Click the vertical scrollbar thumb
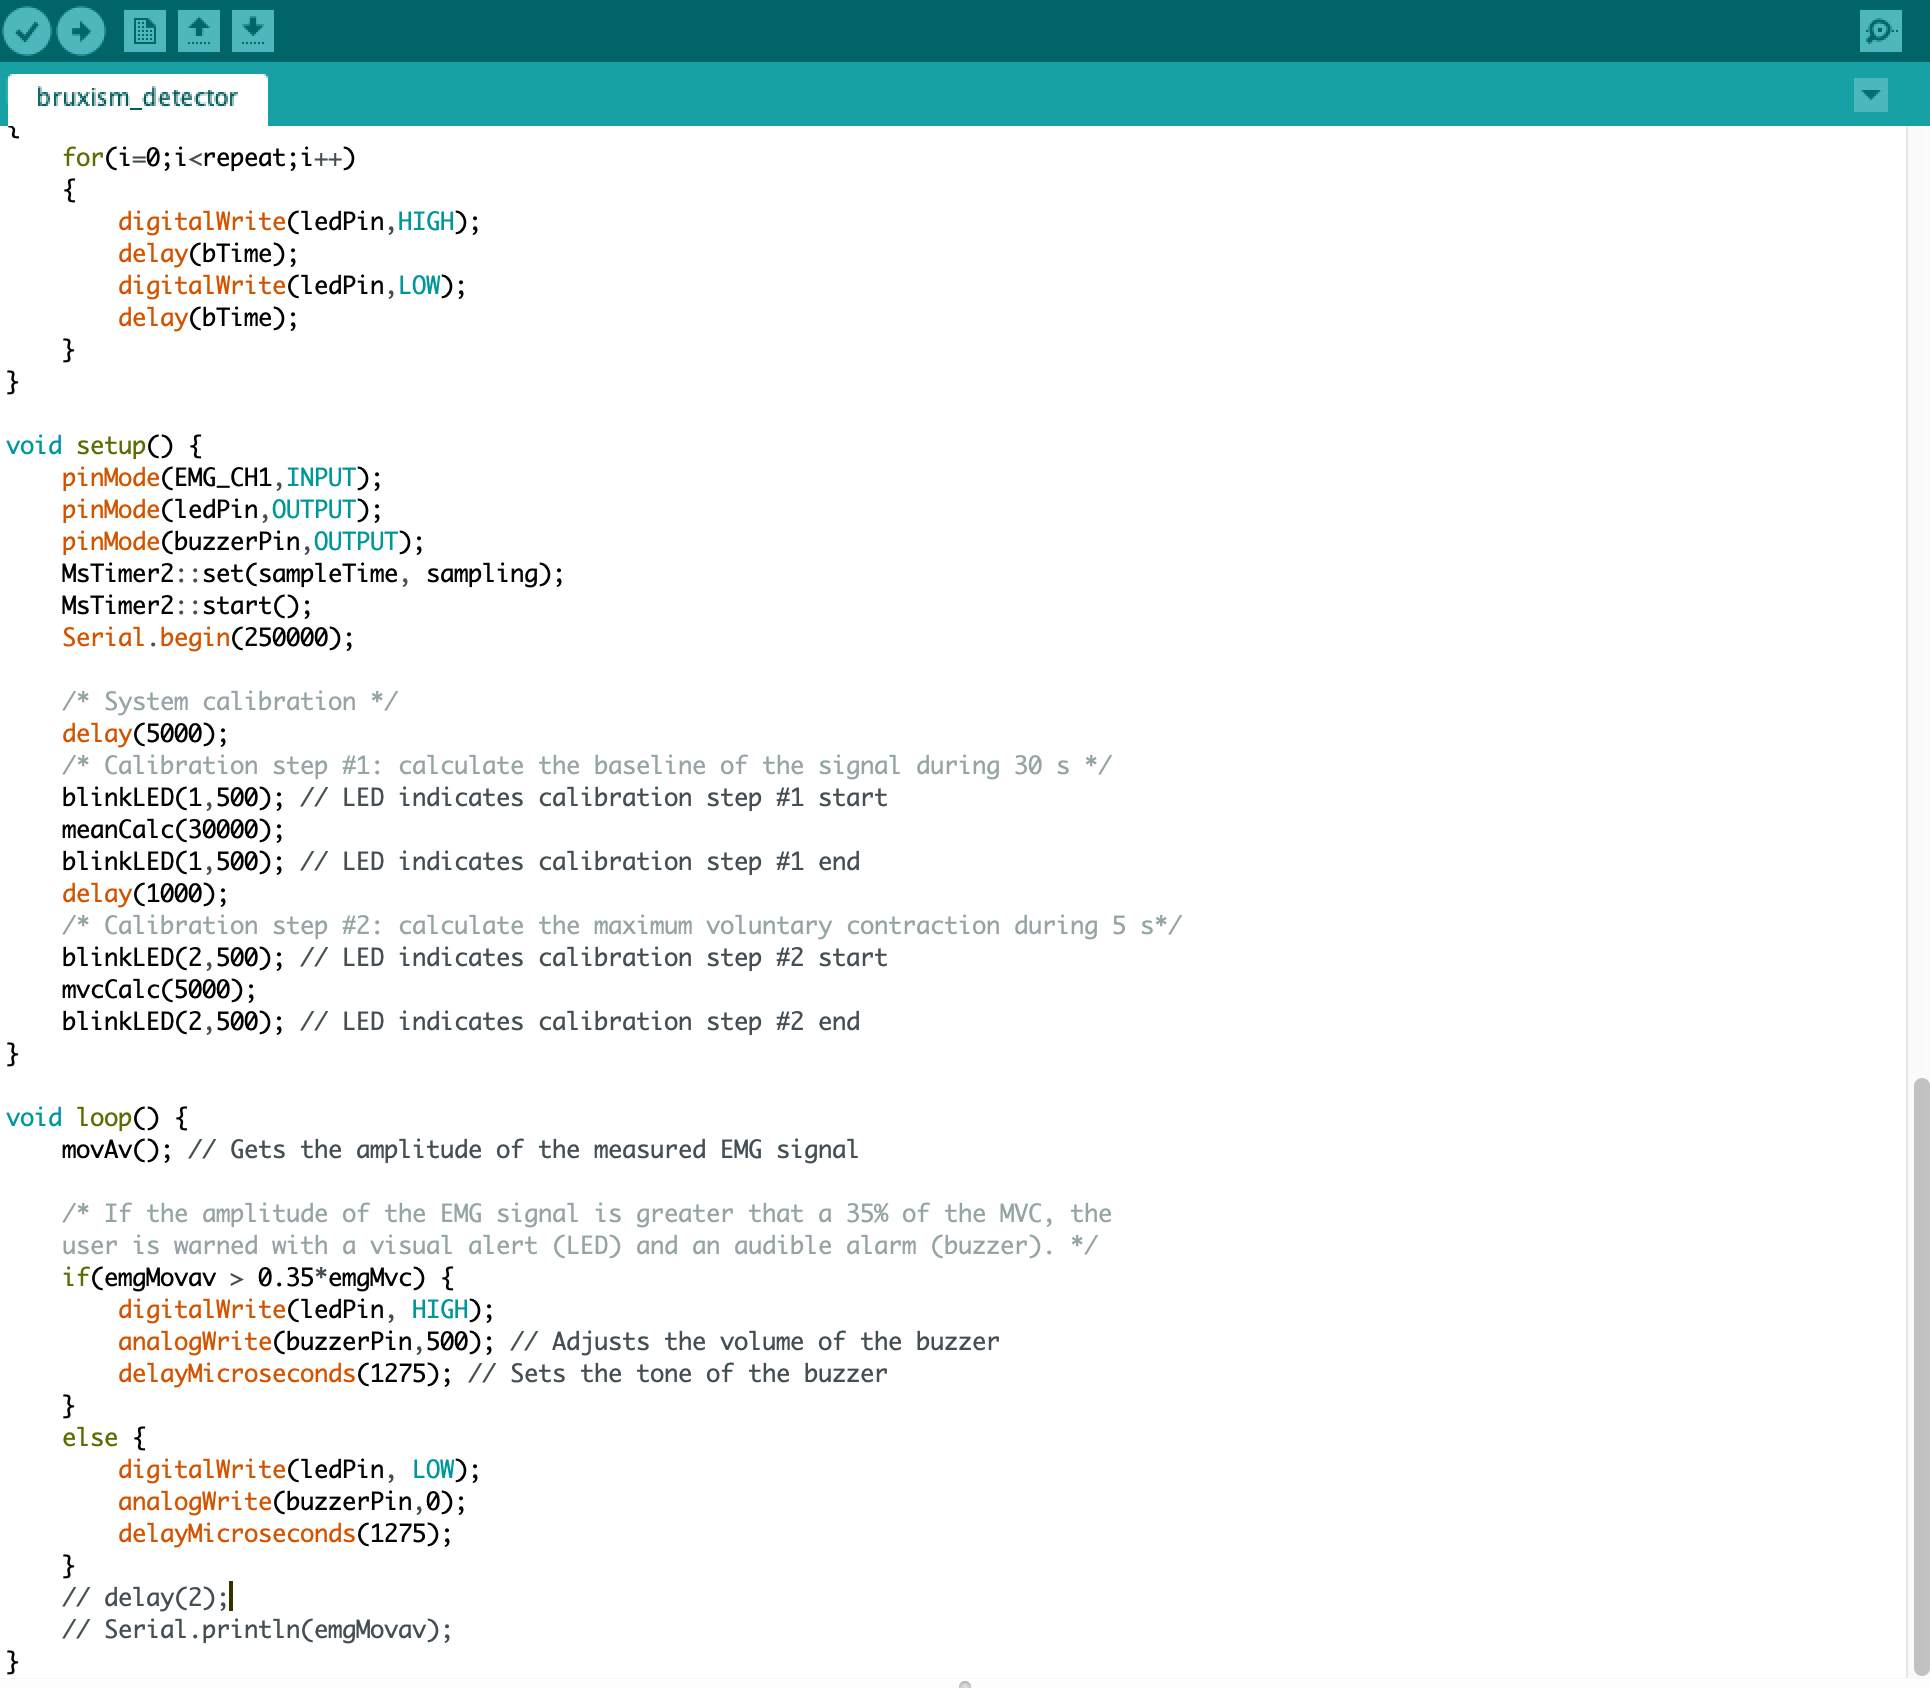Image resolution: width=1930 pixels, height=1688 pixels. pyautogui.click(x=1920, y=1376)
